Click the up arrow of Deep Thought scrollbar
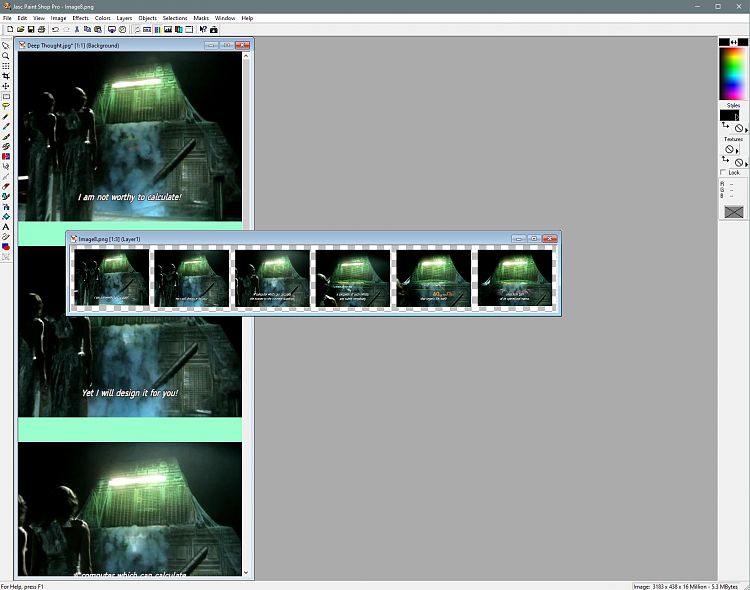Viewport: 750px width, 590px height. click(246, 56)
